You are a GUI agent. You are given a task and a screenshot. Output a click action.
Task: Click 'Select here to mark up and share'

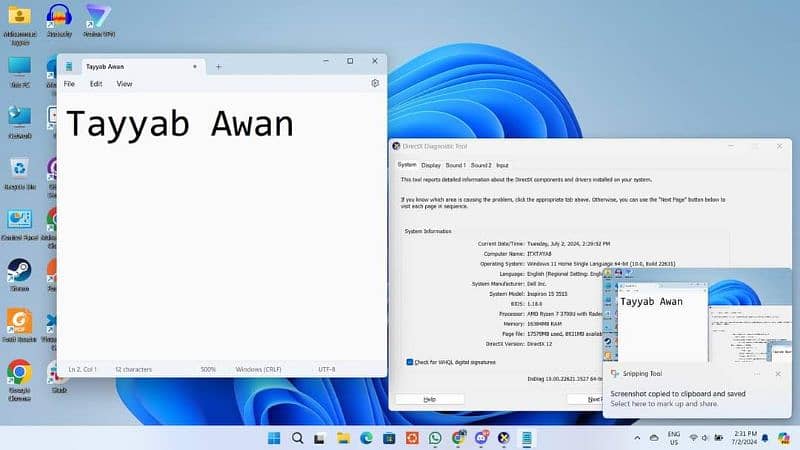click(x=664, y=404)
